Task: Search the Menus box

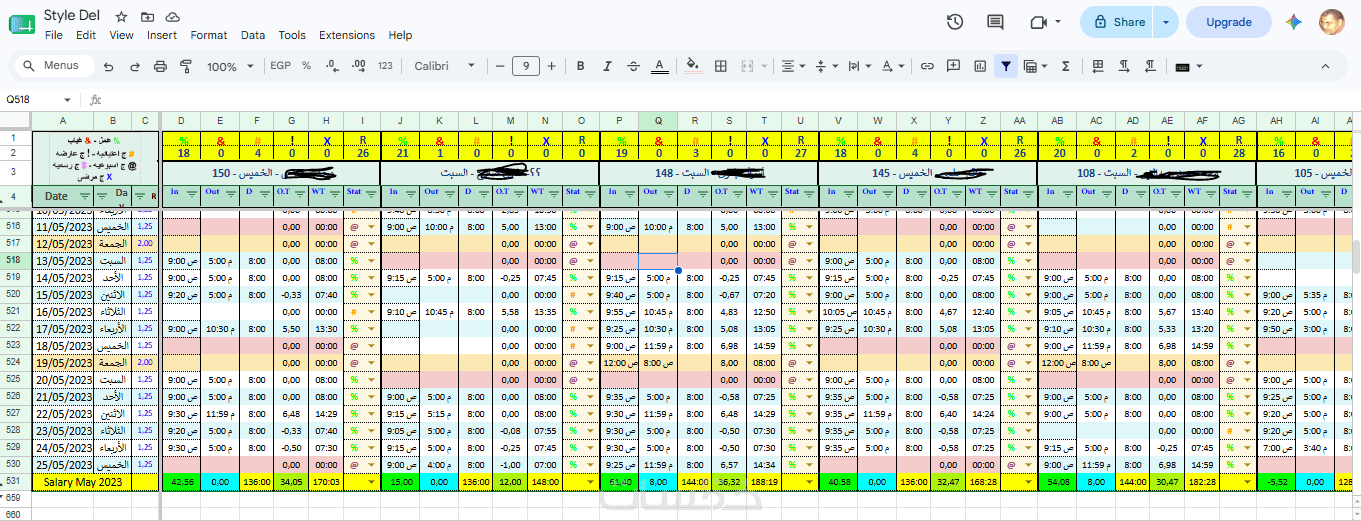Action: pos(55,66)
